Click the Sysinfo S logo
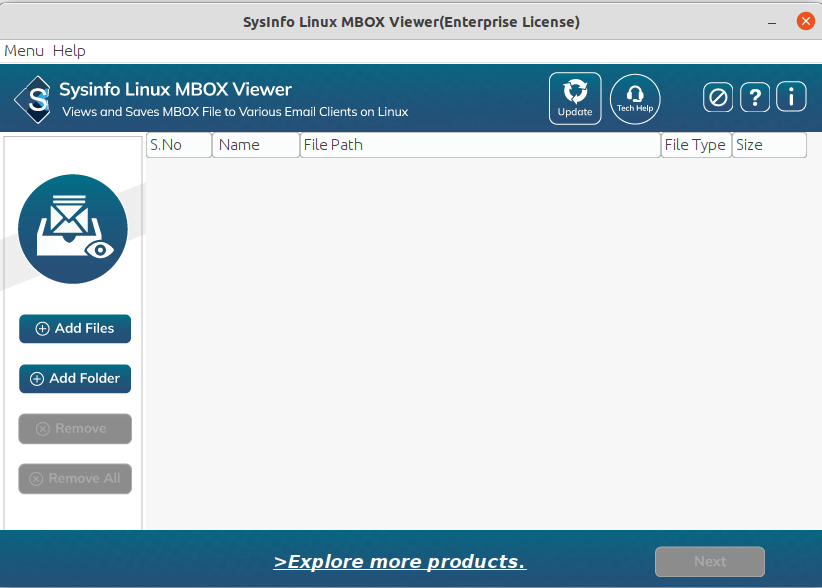822x588 pixels. [34, 100]
